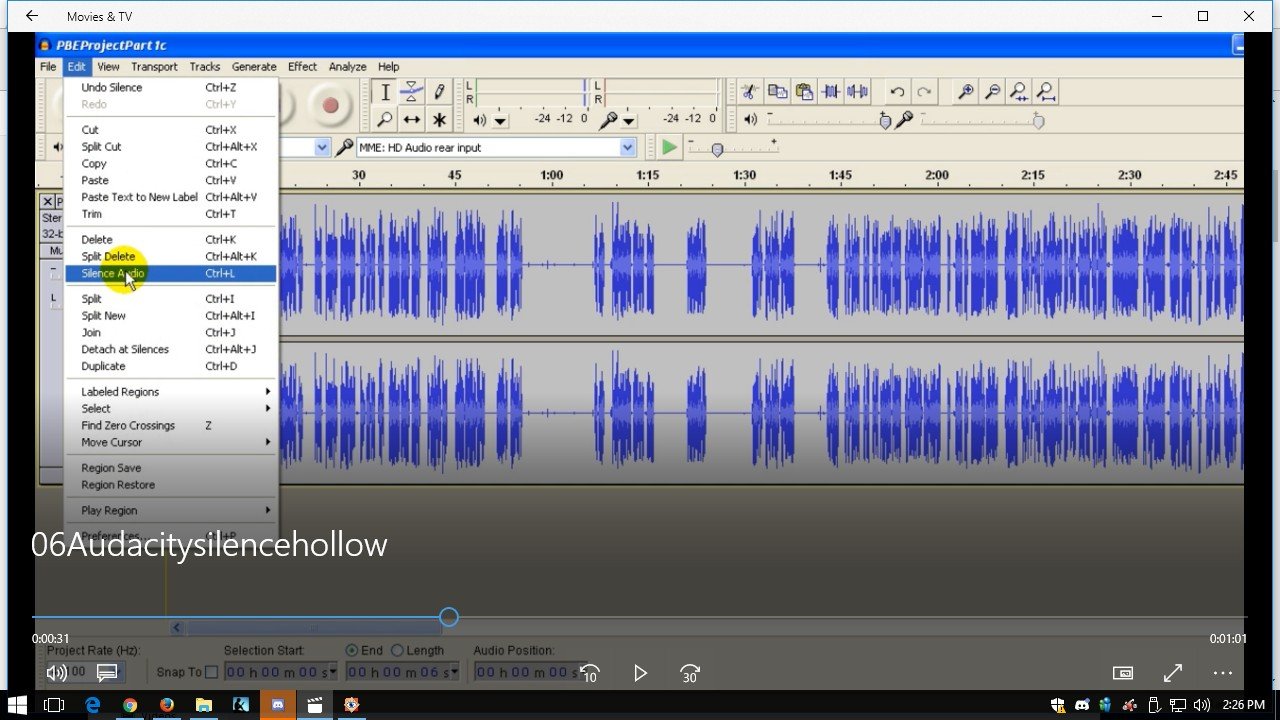This screenshot has width=1280, height=720.
Task: Choose Undo Silence in Edit menu
Action: [x=171, y=88]
